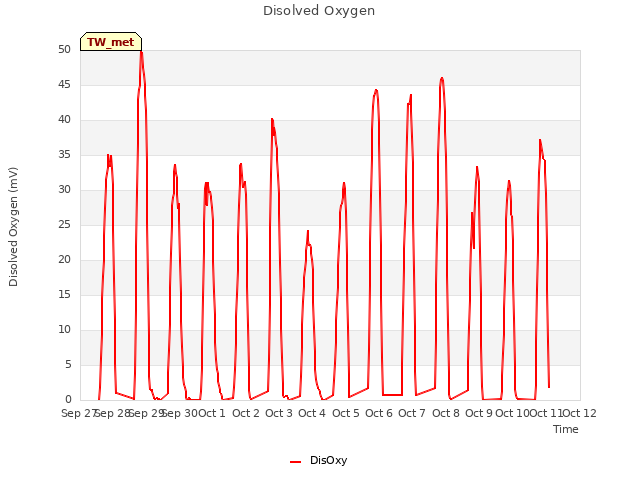This screenshot has height=480, width=640.
Task: Click the Oct 8 x-axis tick label
Action: 446,413
